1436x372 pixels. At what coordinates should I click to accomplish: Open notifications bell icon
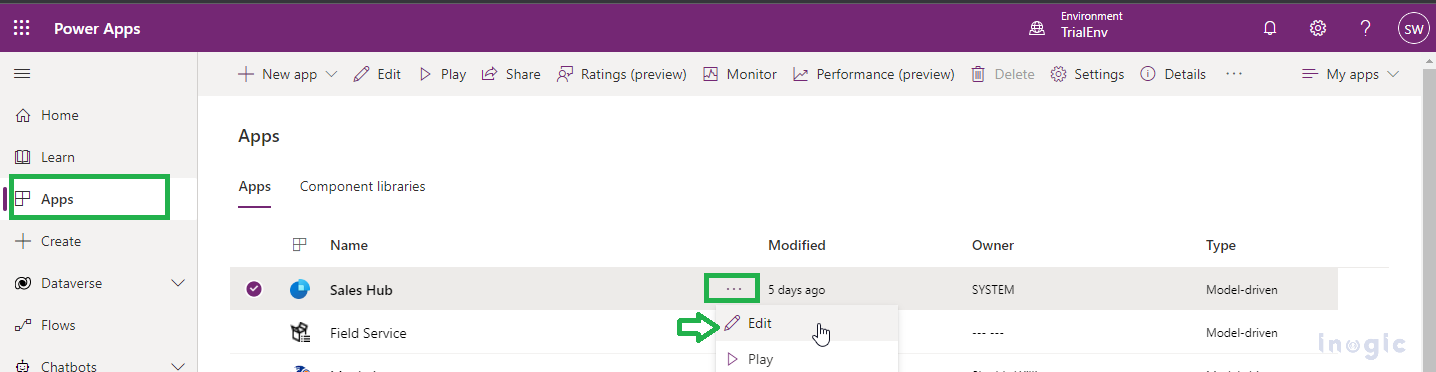coord(1270,28)
